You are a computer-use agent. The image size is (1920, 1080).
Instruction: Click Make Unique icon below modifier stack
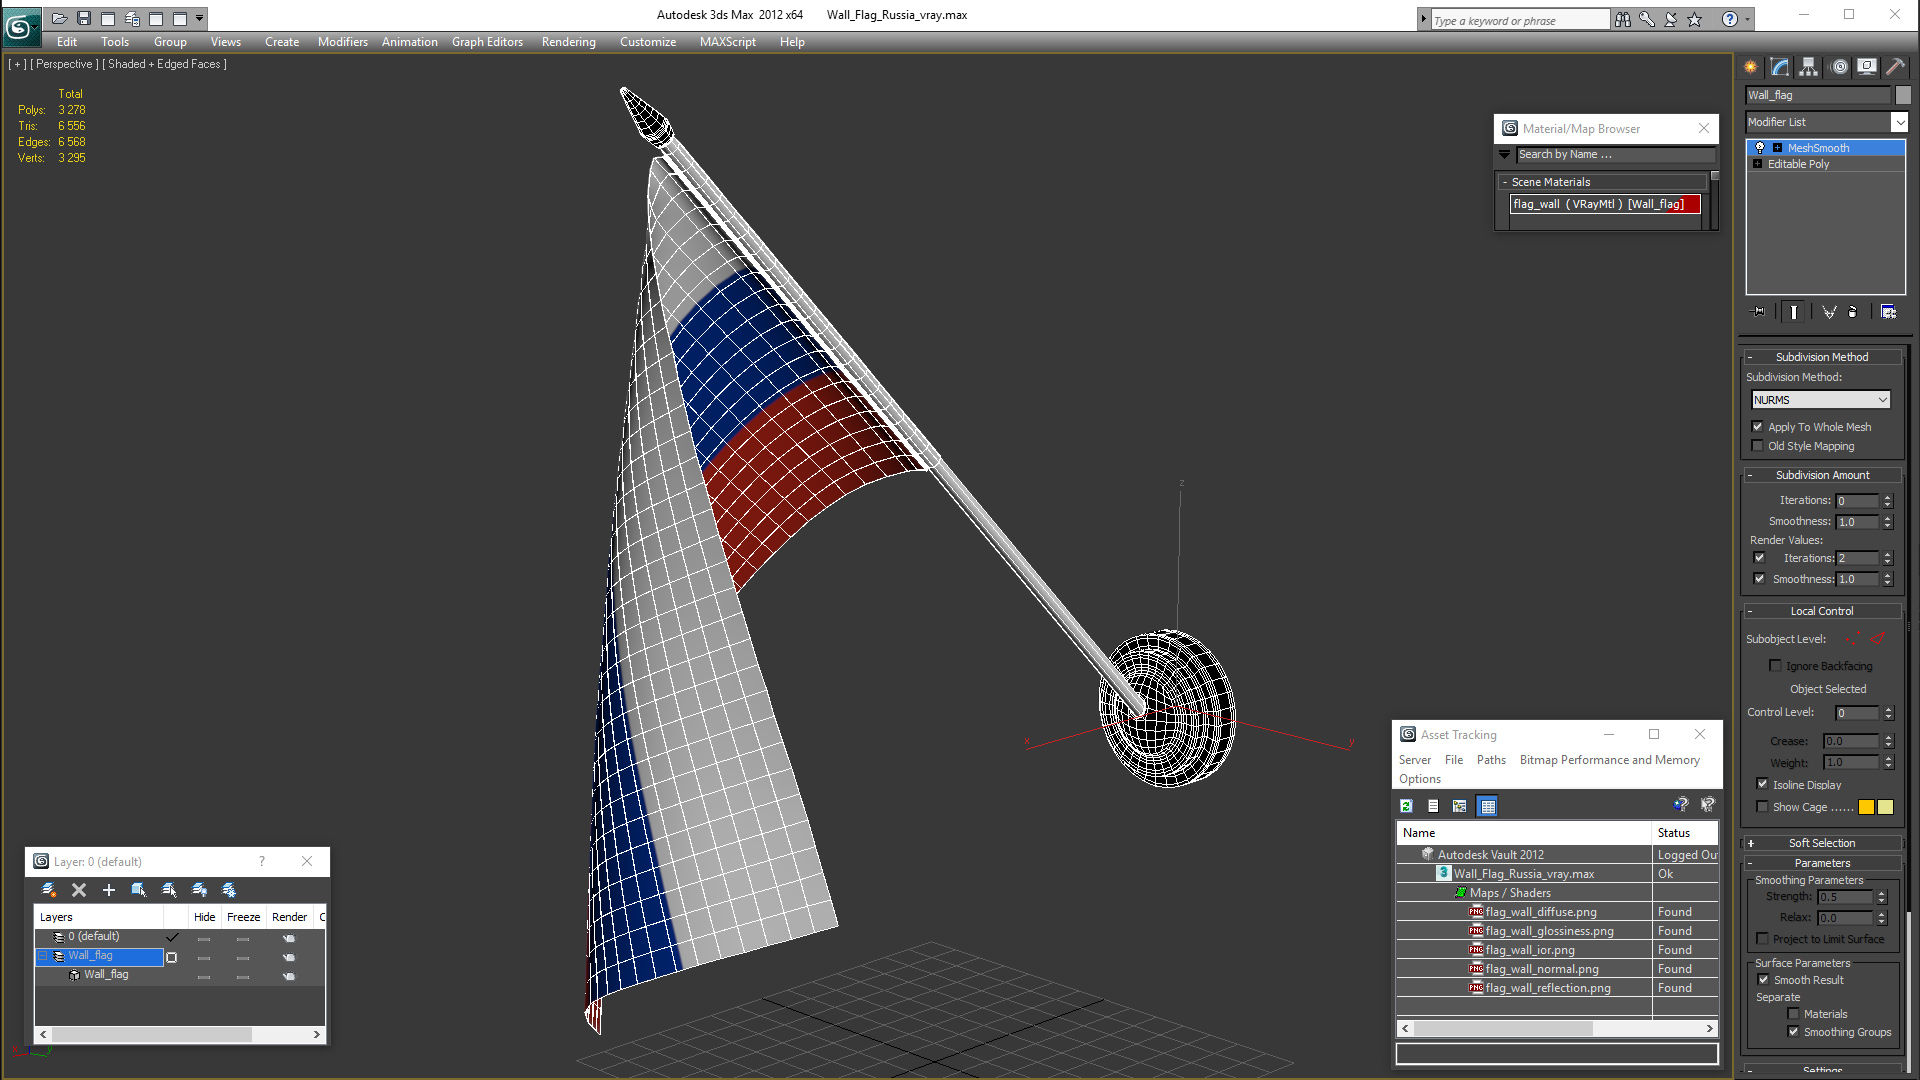[x=1829, y=312]
